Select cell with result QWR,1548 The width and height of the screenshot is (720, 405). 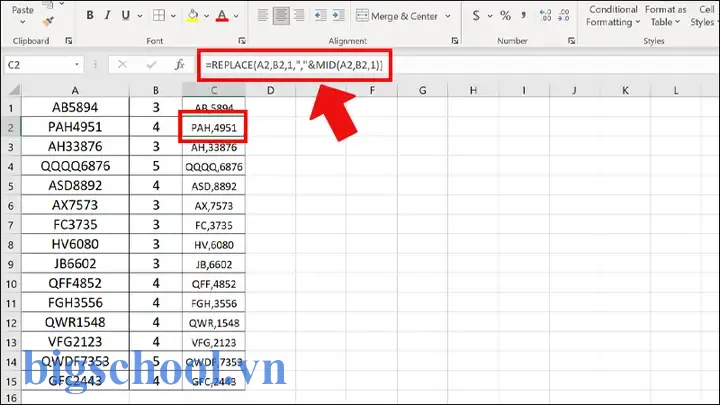(214, 322)
